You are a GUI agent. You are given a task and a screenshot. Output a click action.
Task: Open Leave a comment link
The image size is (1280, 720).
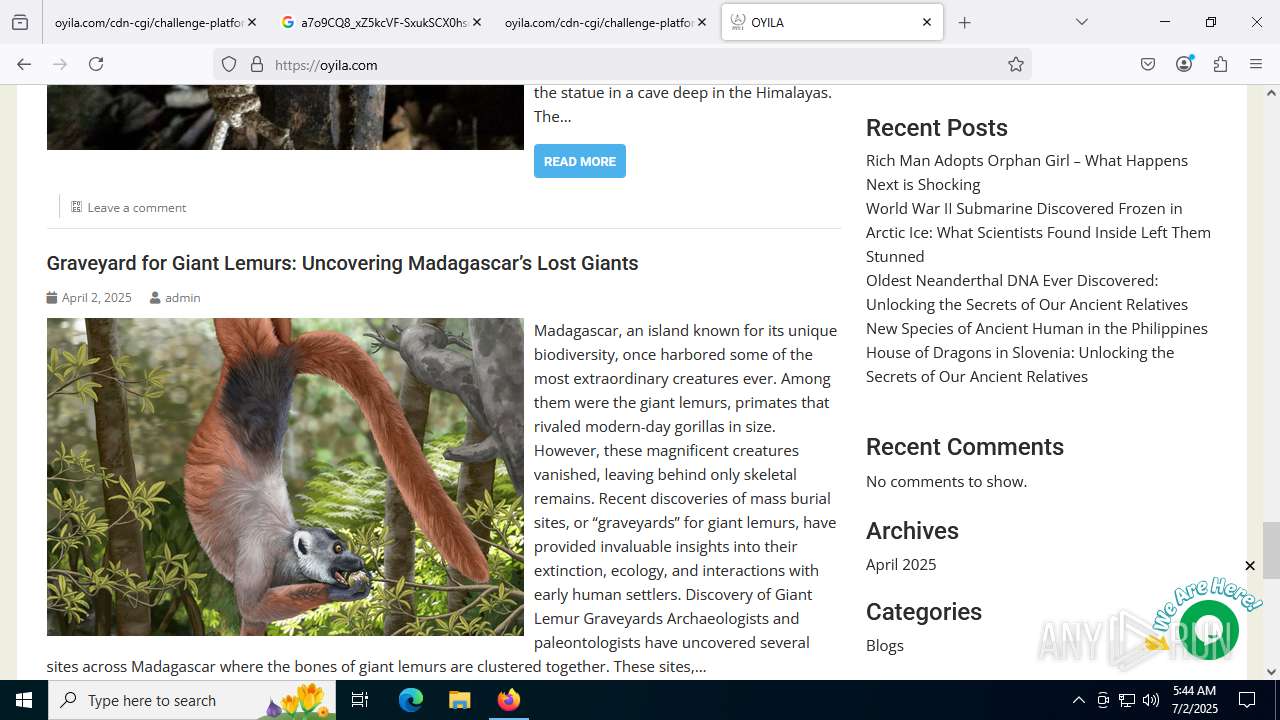(137, 208)
